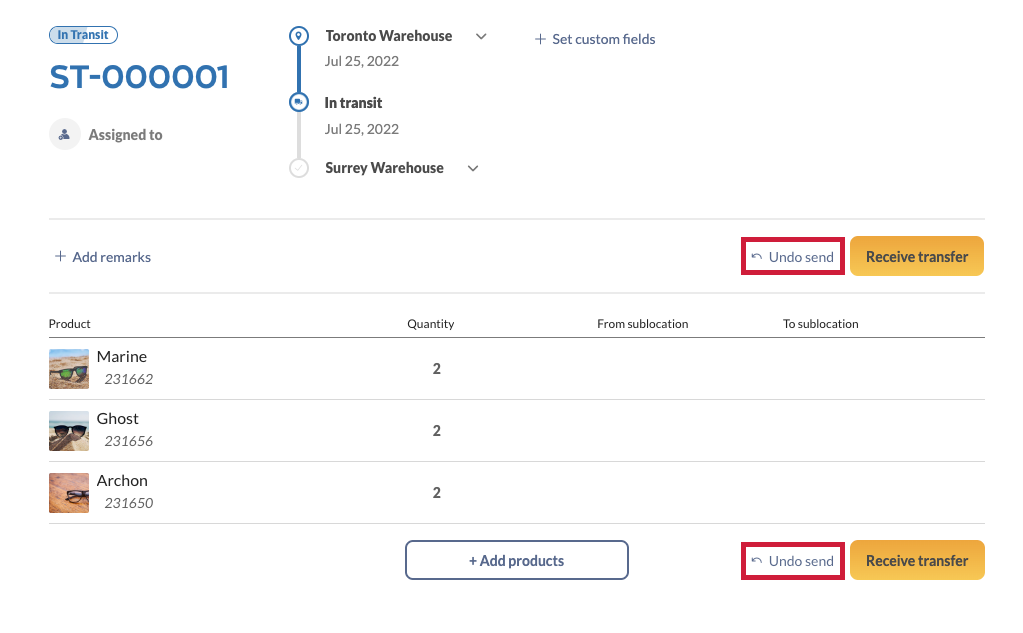
Task: Click the In Transit status badge
Action: click(84, 35)
